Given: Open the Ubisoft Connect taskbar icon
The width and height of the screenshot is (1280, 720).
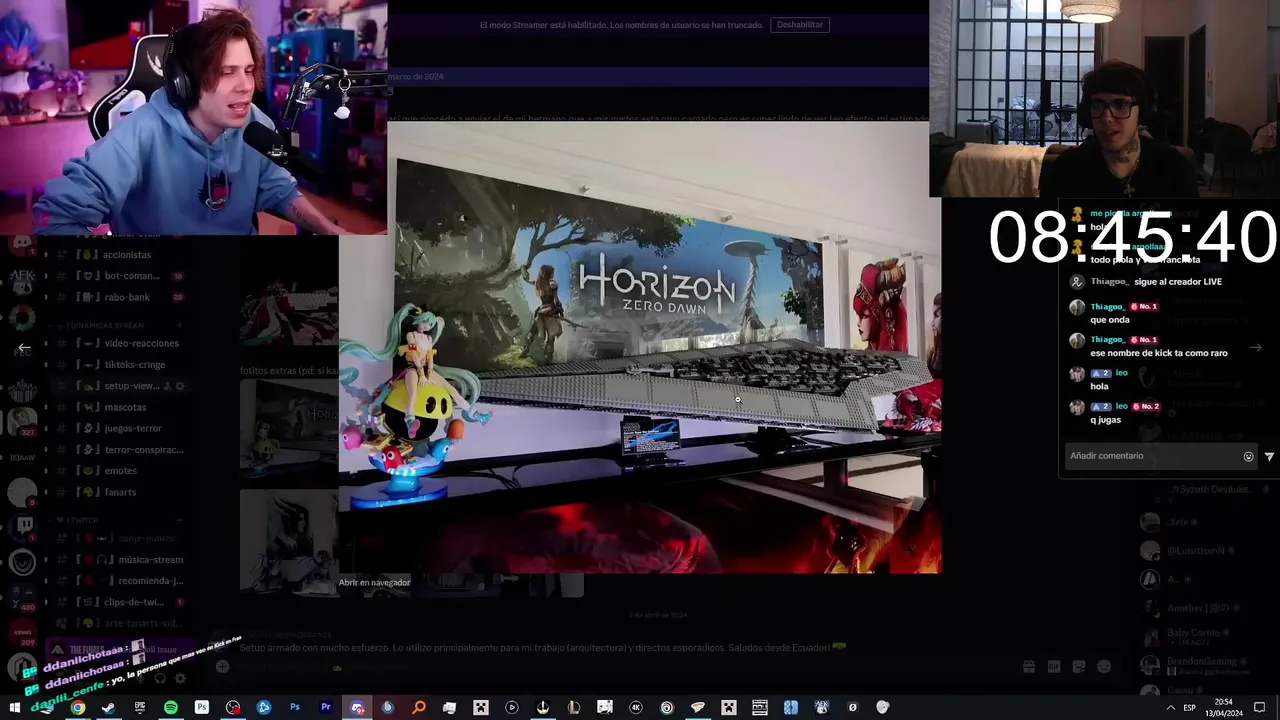Looking at the screenshot, I should [667, 708].
